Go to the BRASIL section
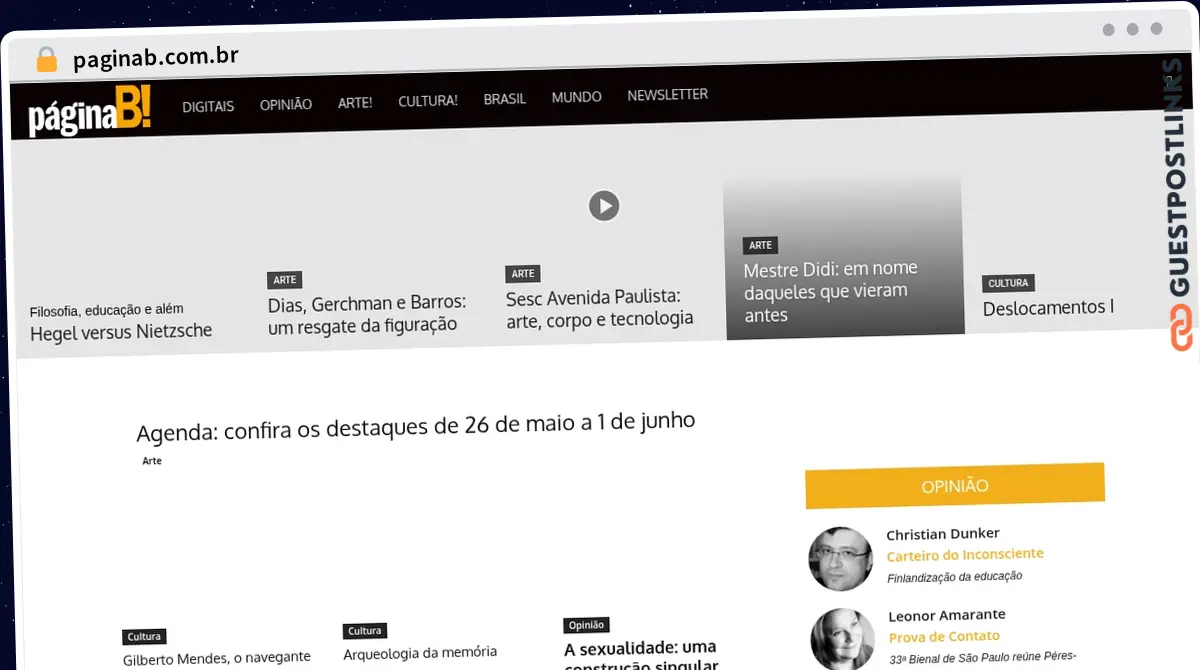Image resolution: width=1200 pixels, height=670 pixels. [505, 99]
